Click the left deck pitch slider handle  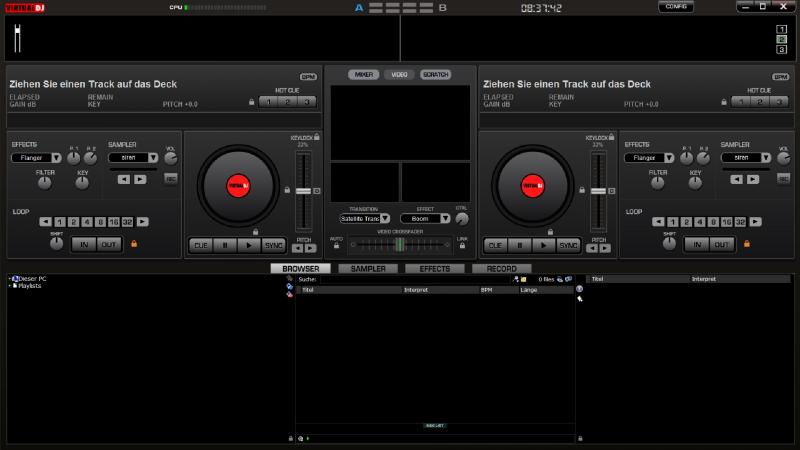pyautogui.click(x=304, y=191)
